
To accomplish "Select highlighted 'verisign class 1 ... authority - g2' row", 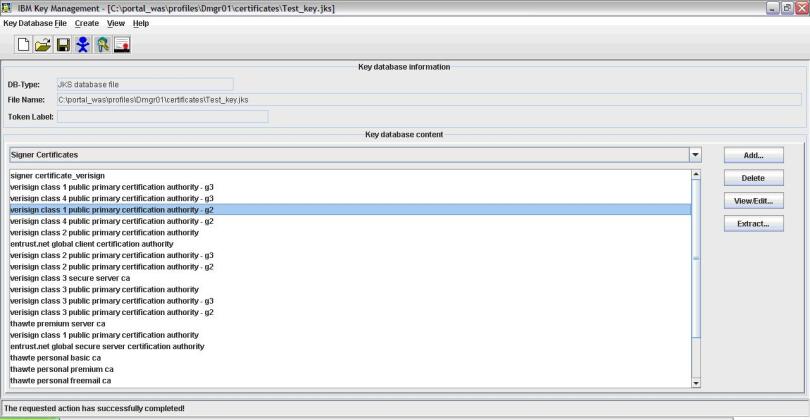I will 350,210.
